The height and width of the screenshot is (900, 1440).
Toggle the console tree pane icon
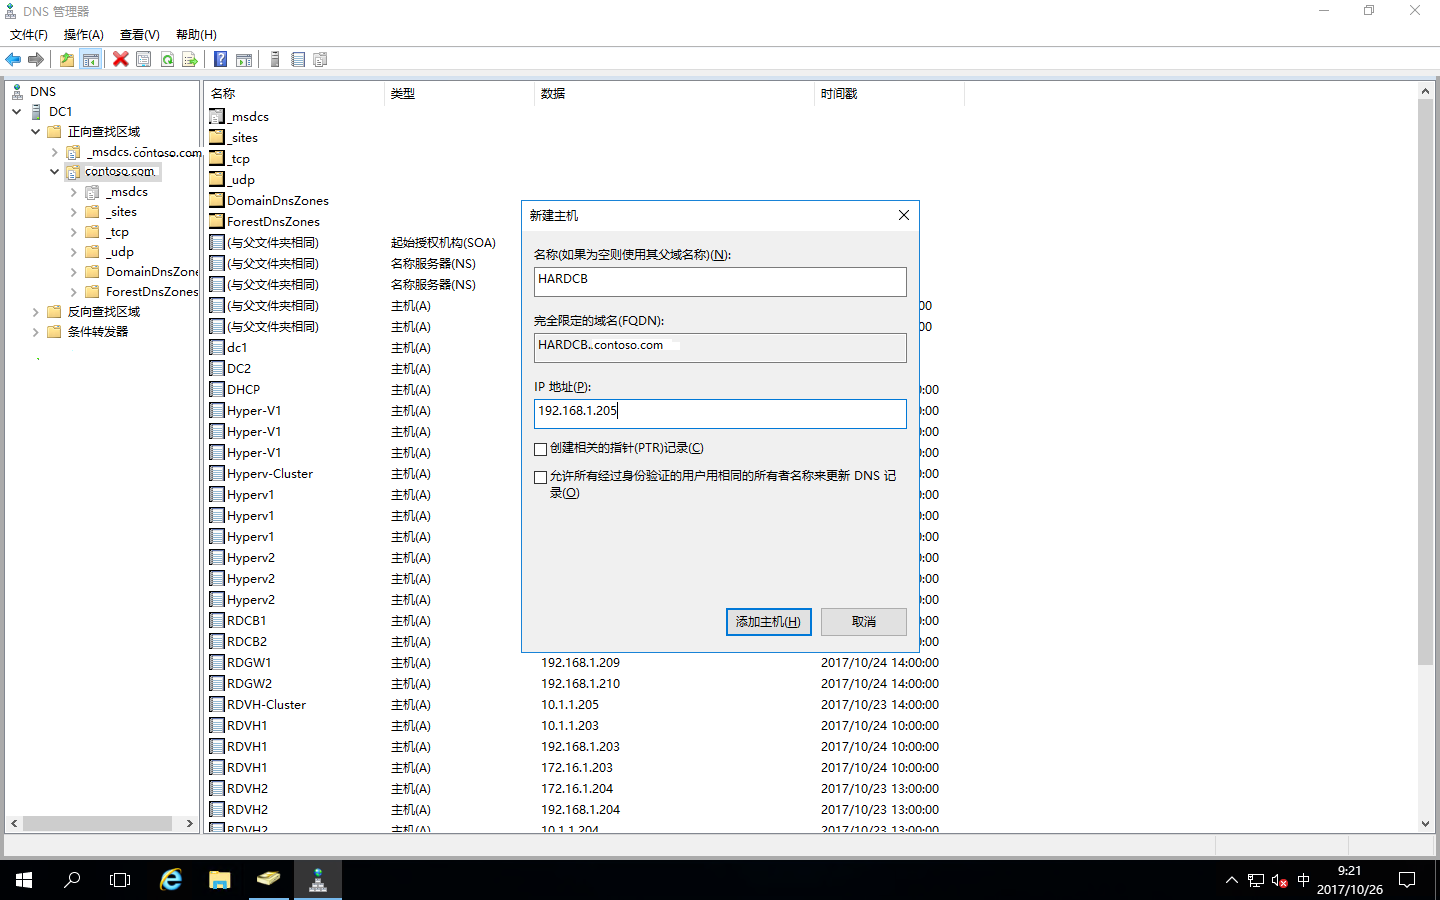pos(90,60)
